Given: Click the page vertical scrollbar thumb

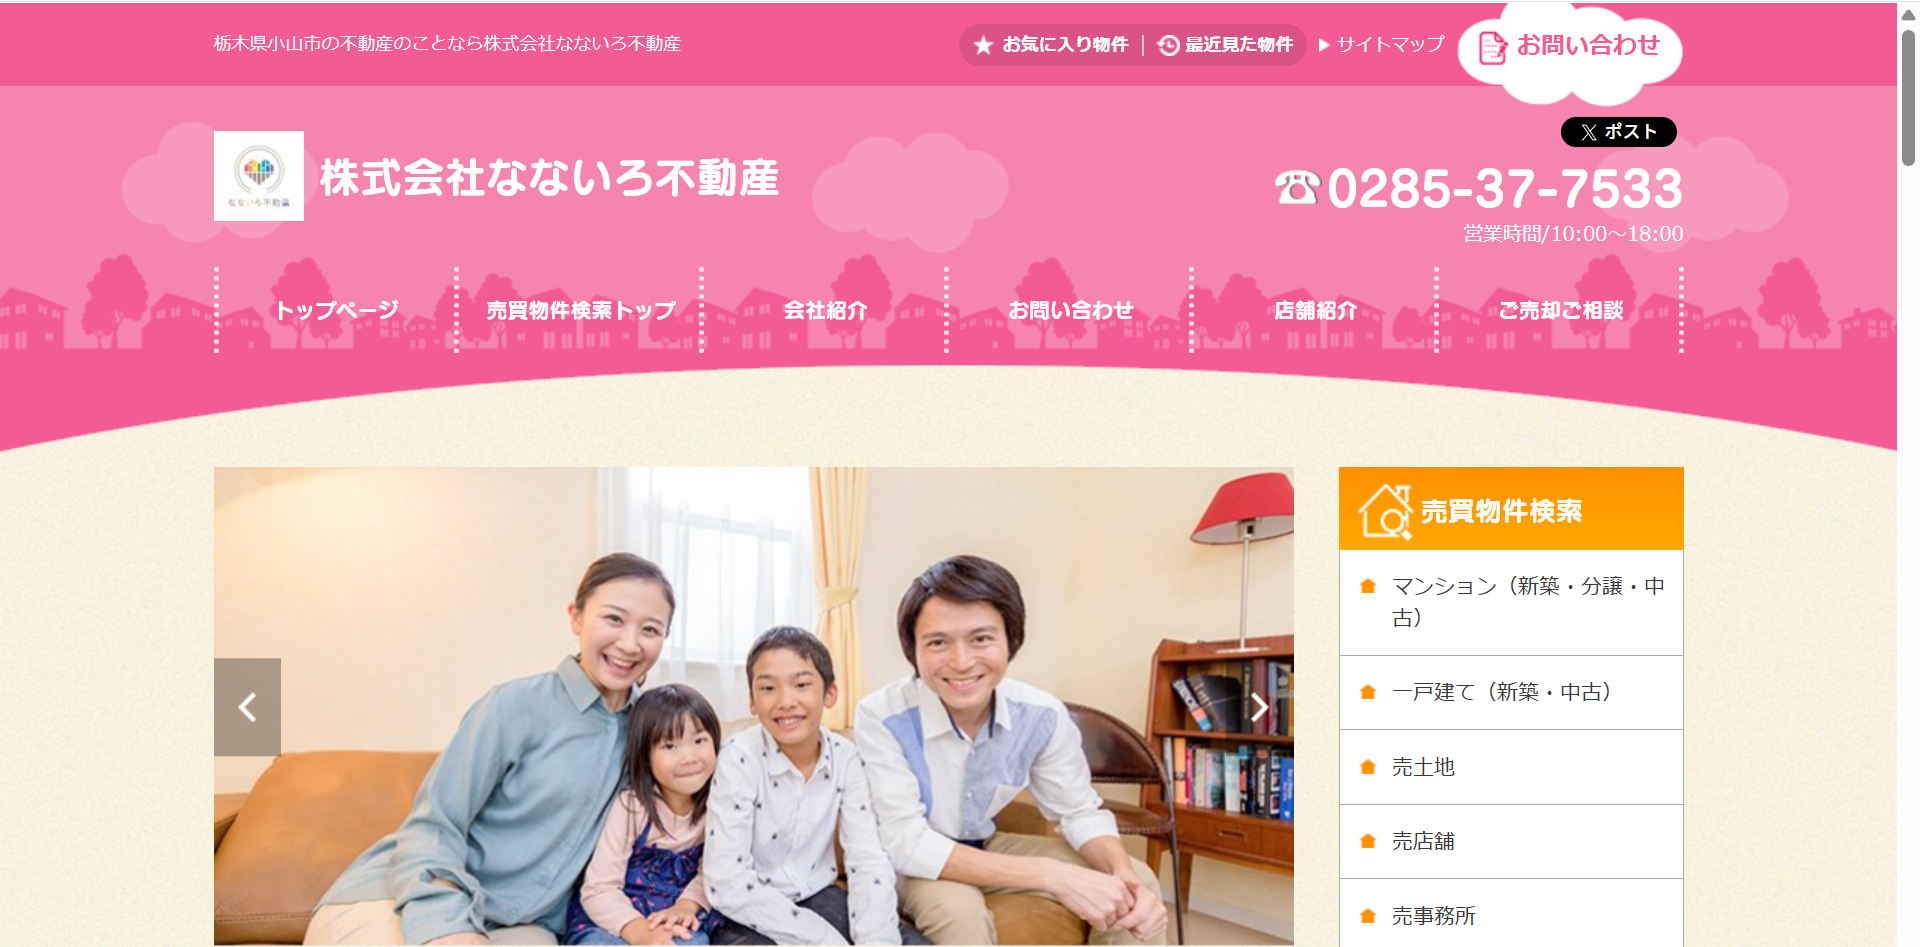Looking at the screenshot, I should pyautogui.click(x=1908, y=97).
